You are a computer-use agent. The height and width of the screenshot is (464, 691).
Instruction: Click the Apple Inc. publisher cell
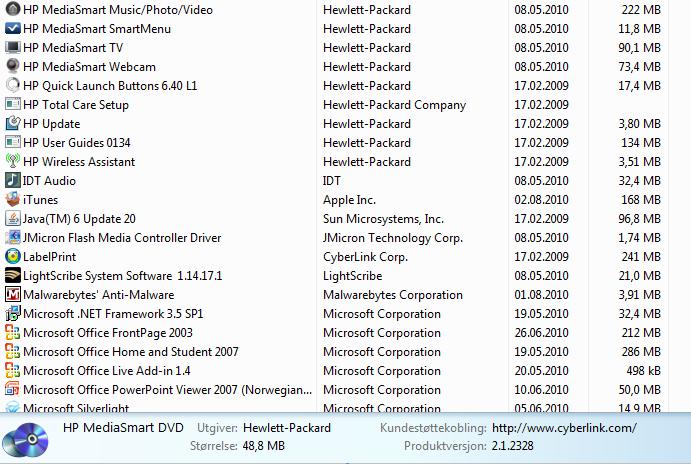pyautogui.click(x=349, y=200)
